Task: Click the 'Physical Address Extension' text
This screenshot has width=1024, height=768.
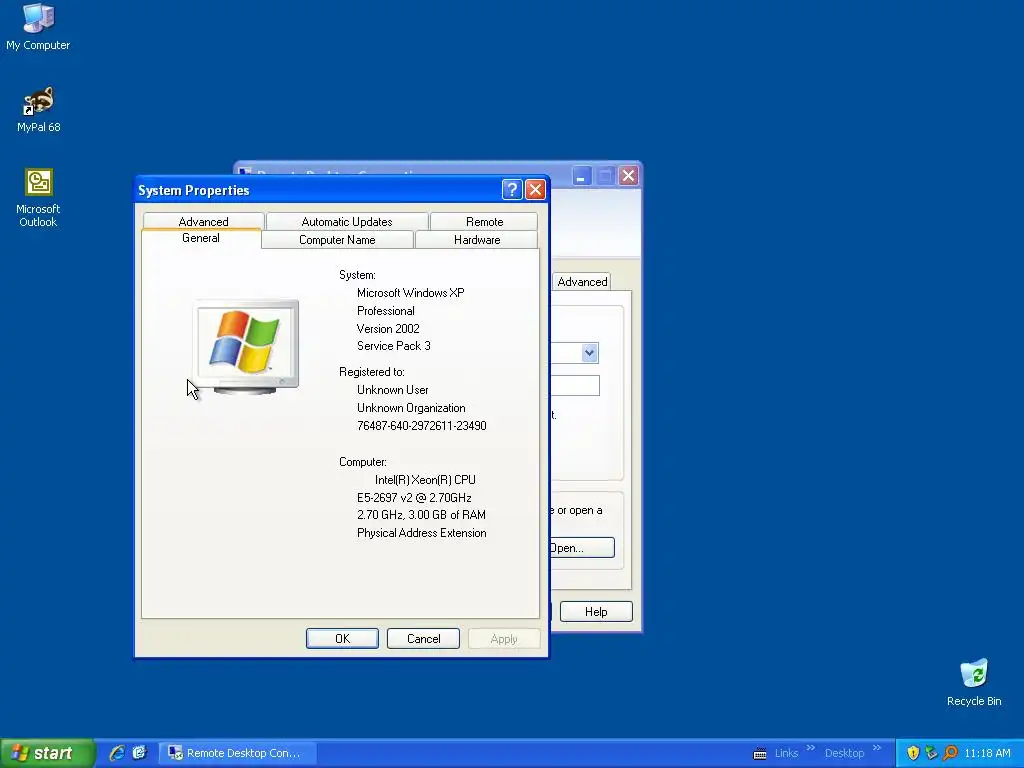Action: 421,533
